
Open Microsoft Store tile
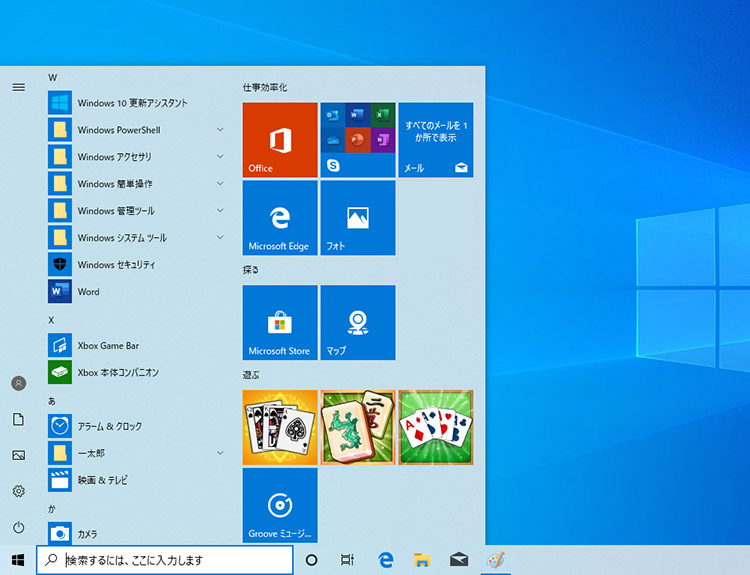tap(279, 322)
